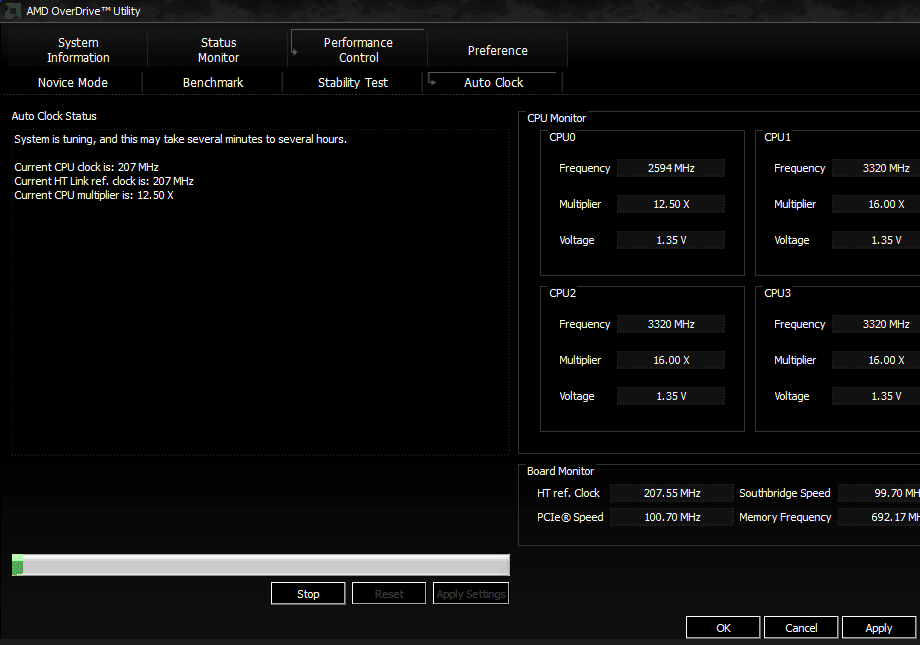Click the CPU2 Voltage value 1.35 V
920x645 pixels.
[x=671, y=396]
